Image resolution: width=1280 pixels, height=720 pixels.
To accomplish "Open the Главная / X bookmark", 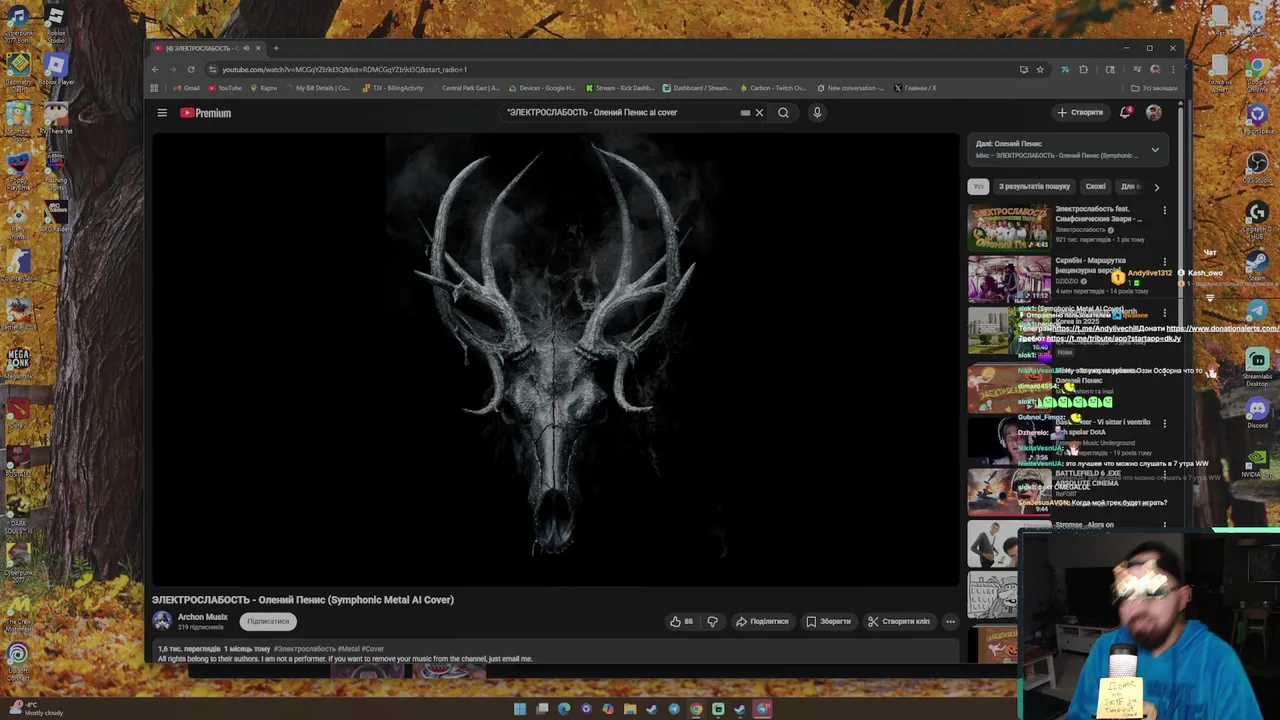I will (915, 88).
